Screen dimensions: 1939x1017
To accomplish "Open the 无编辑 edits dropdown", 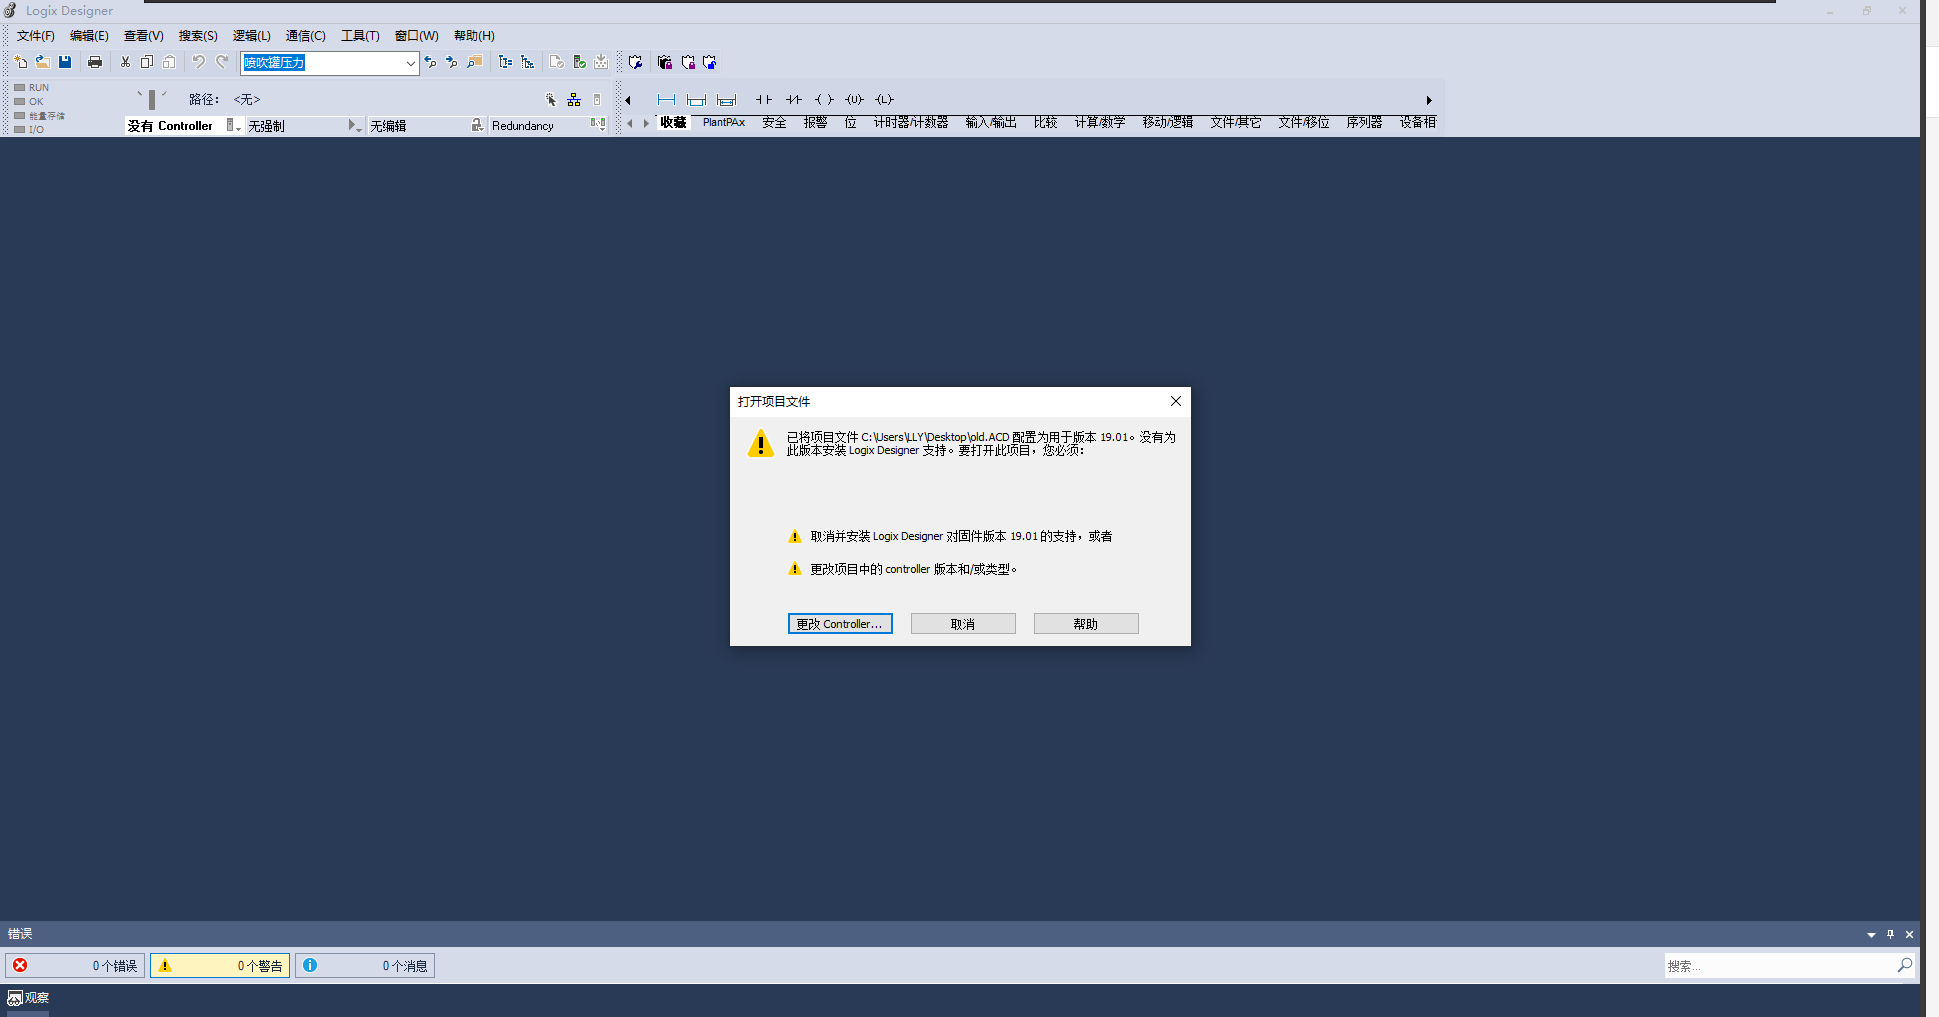I will click(477, 126).
